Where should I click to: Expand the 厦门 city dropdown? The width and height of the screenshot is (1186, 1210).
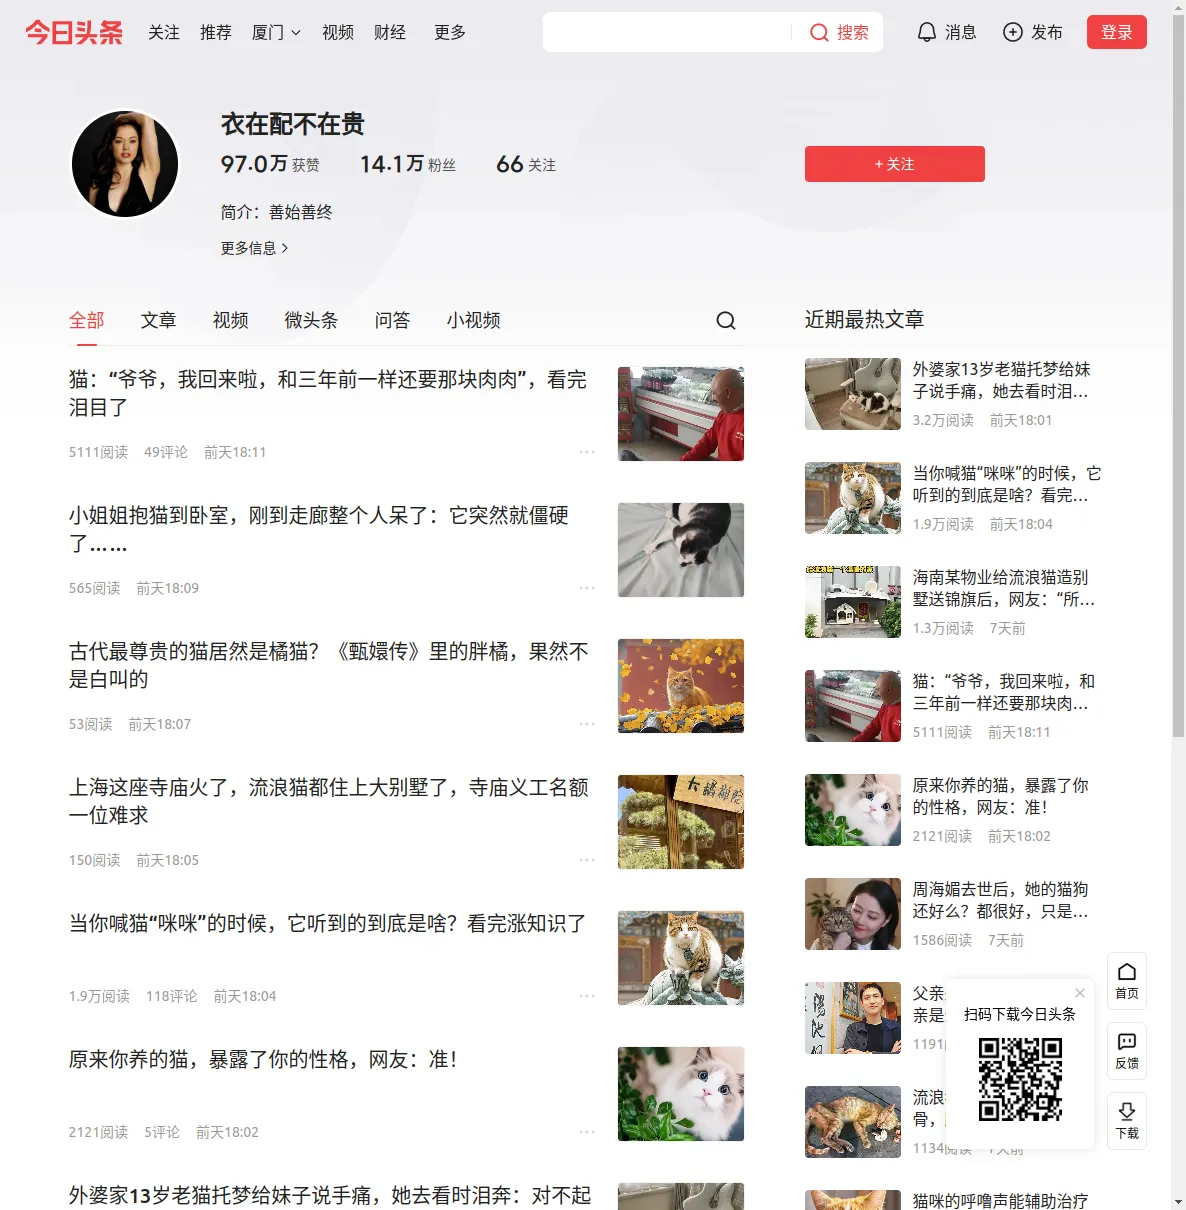coord(276,32)
